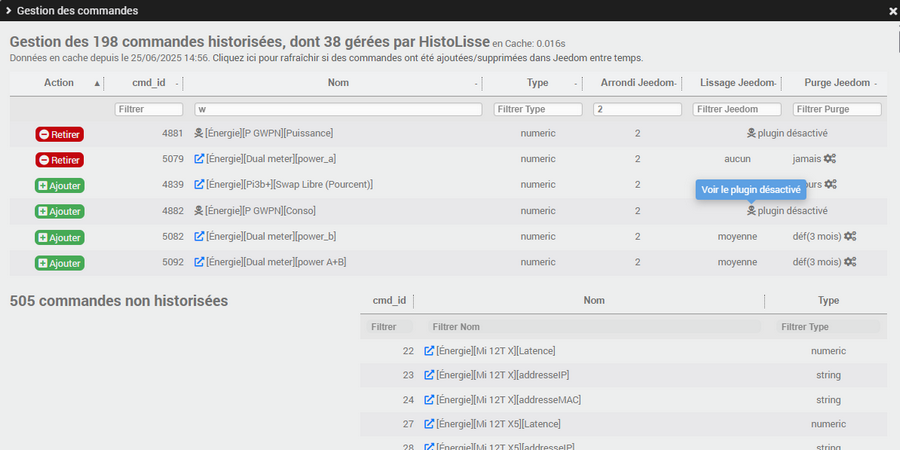Image resolution: width=900 pixels, height=450 pixels.
Task: Remove command 4881 with Retirer button
Action: (x=59, y=133)
